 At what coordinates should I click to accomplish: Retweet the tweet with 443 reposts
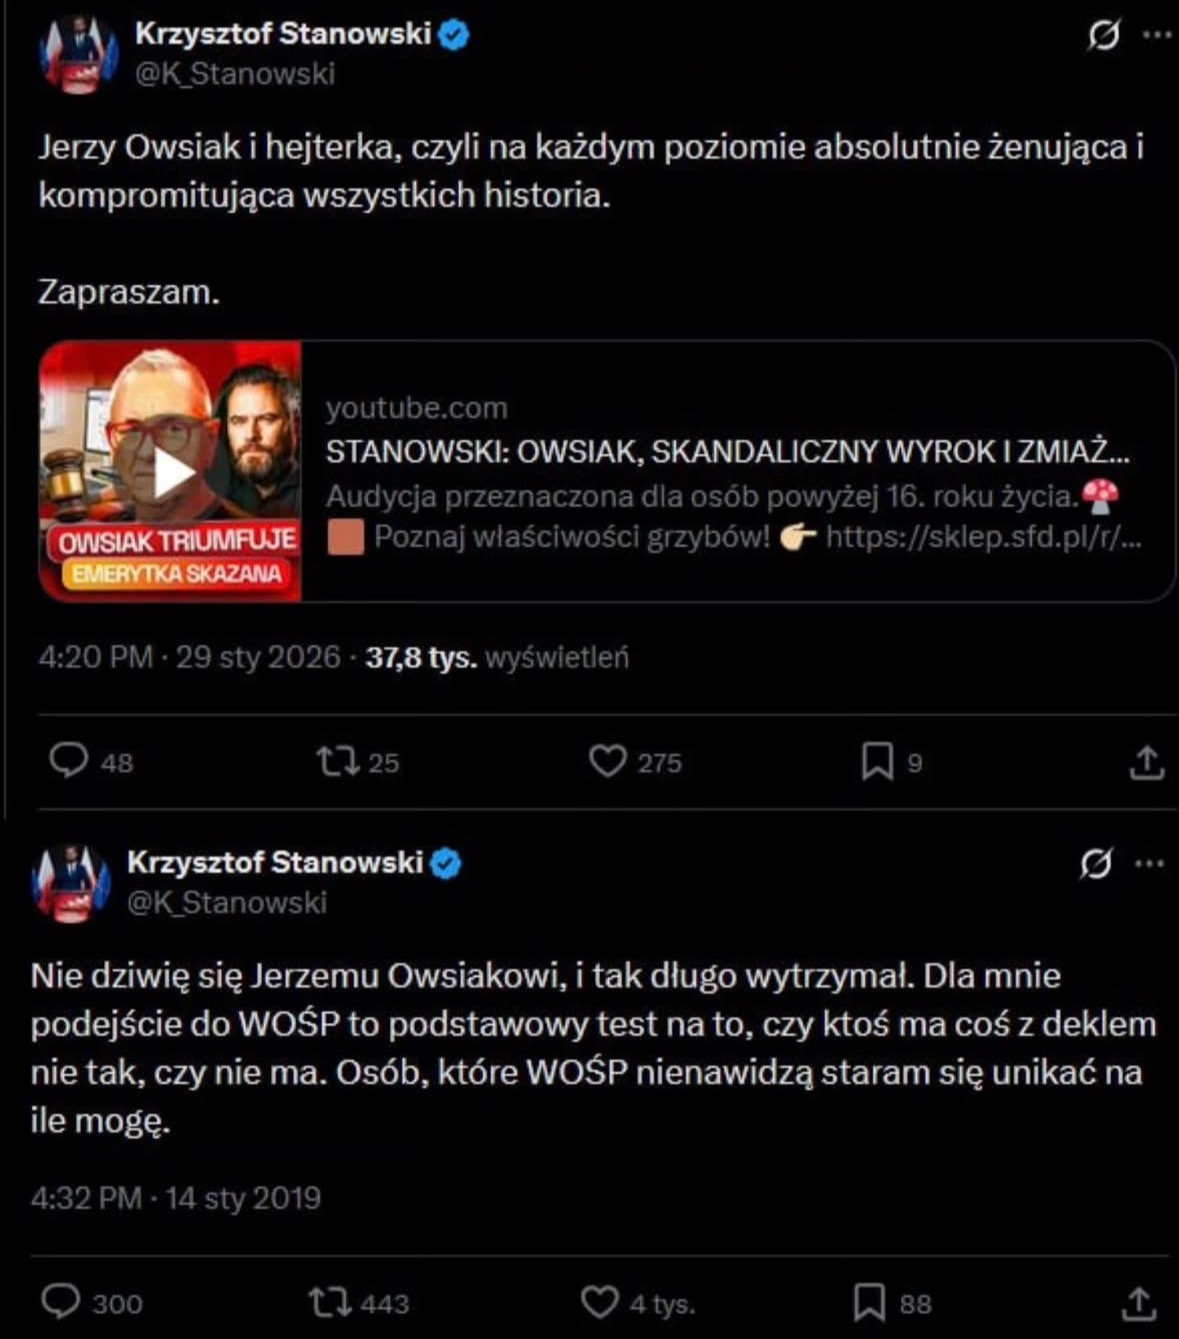[329, 1302]
